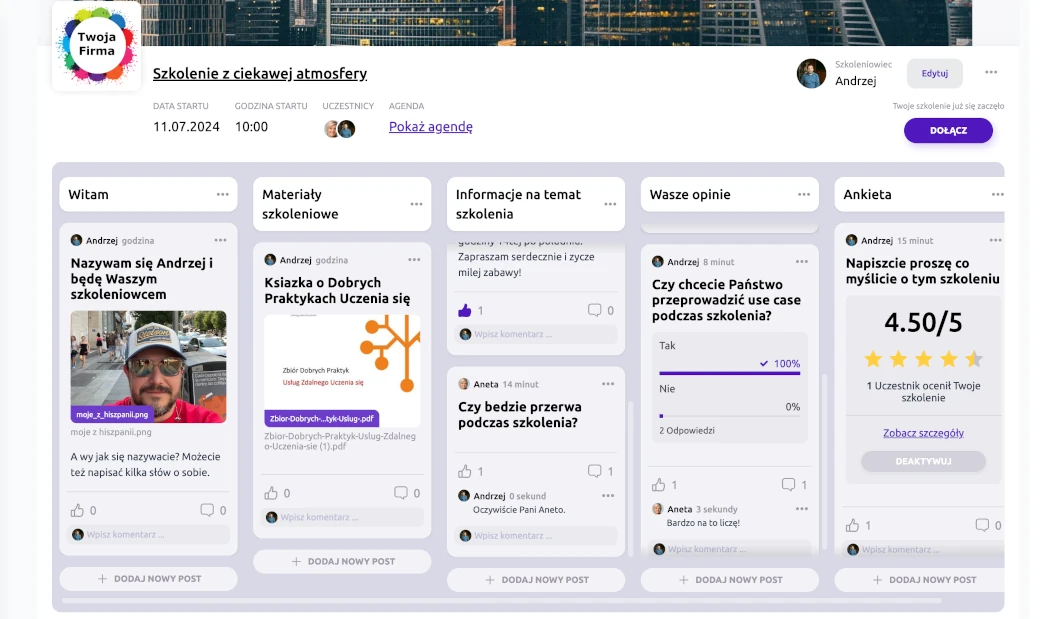Open options for Andrzej's 'Oczywiście Pani Aneto' comment
1064x619 pixels.
tap(608, 495)
